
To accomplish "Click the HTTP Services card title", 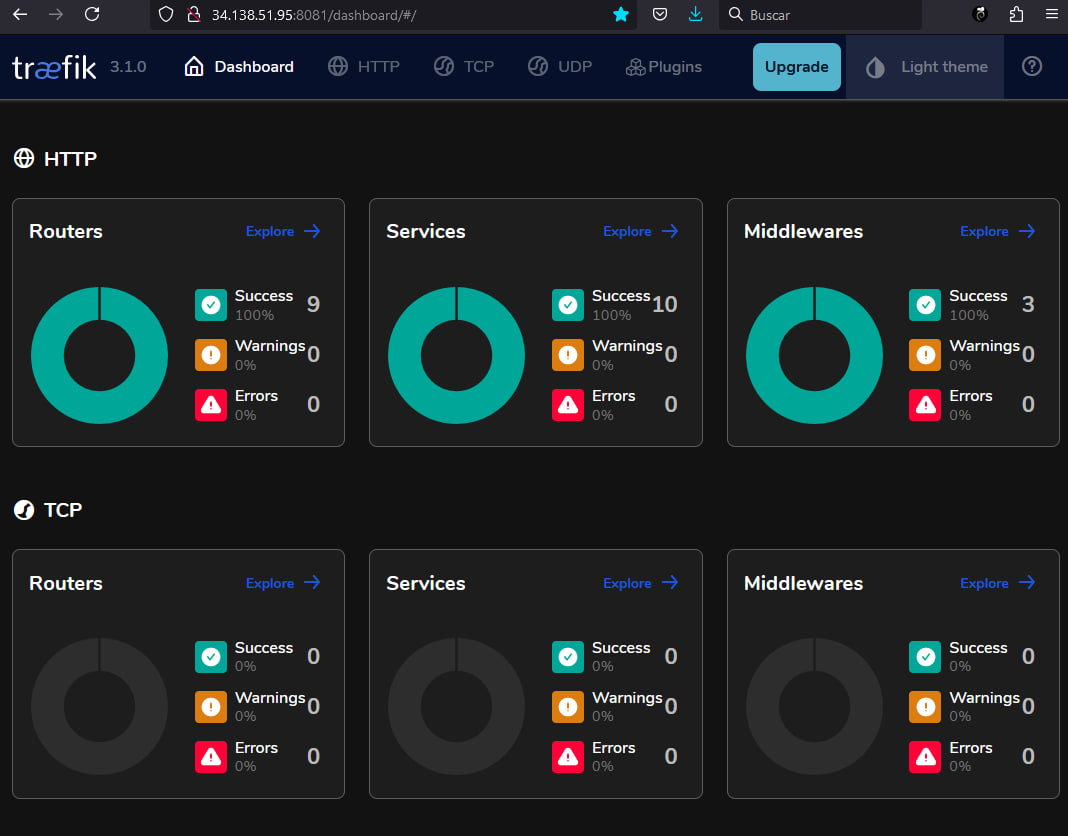I will pos(426,232).
